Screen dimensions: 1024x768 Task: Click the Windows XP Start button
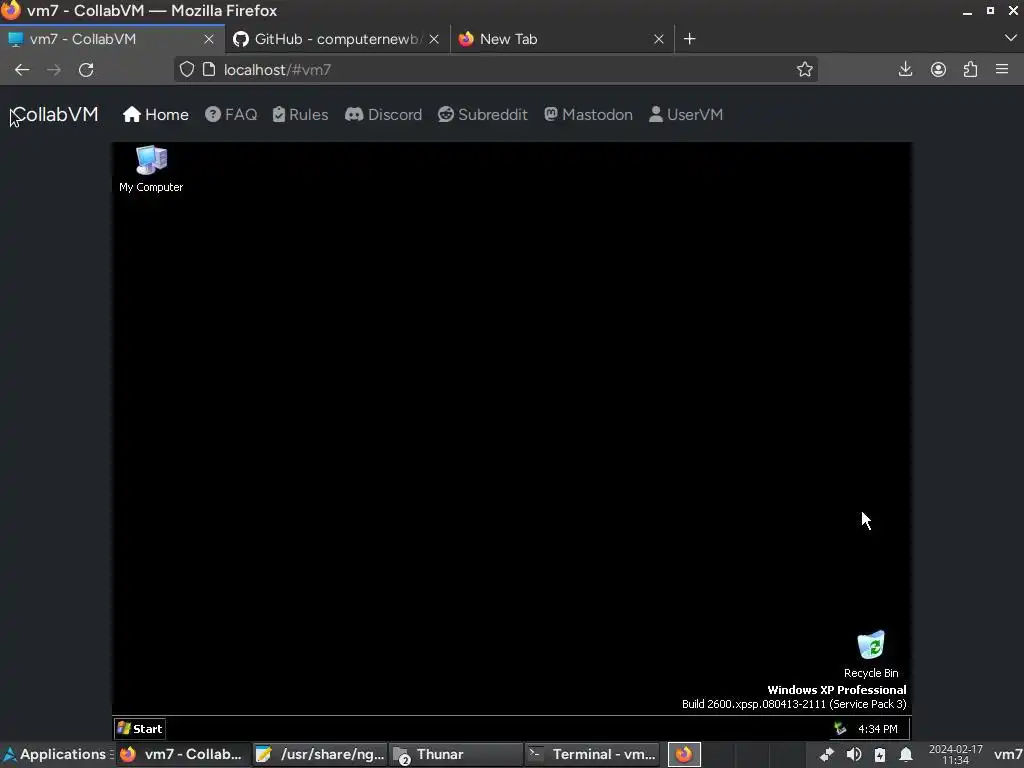(140, 729)
